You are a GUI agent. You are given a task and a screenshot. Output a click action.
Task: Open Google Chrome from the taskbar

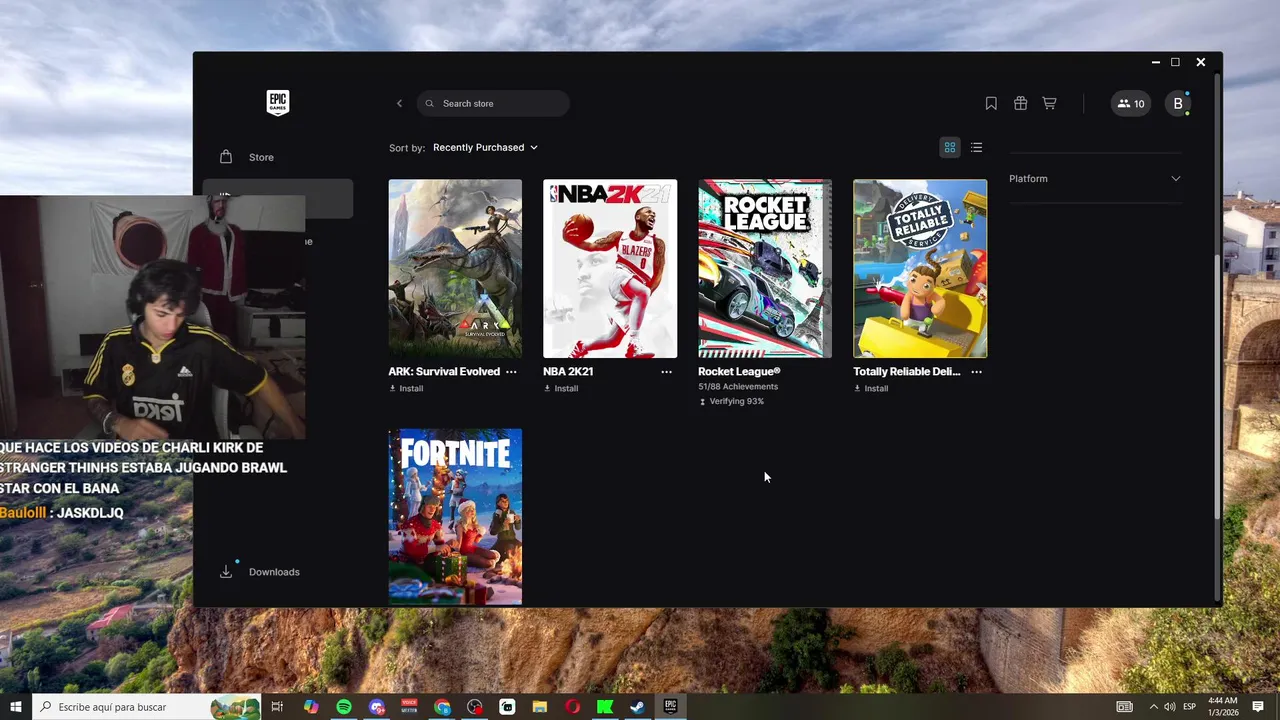pos(442,707)
